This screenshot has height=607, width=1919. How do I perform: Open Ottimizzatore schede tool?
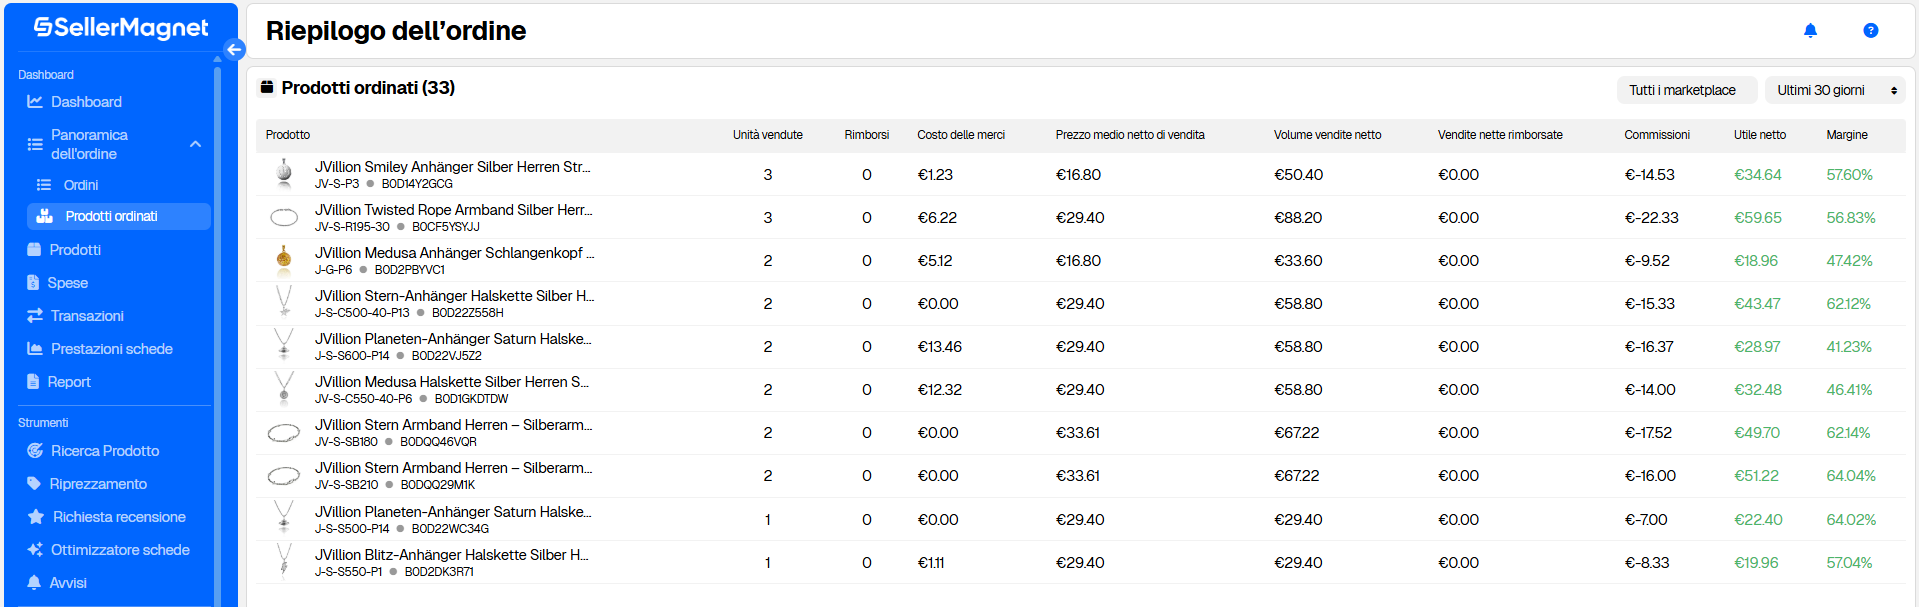coord(119,550)
